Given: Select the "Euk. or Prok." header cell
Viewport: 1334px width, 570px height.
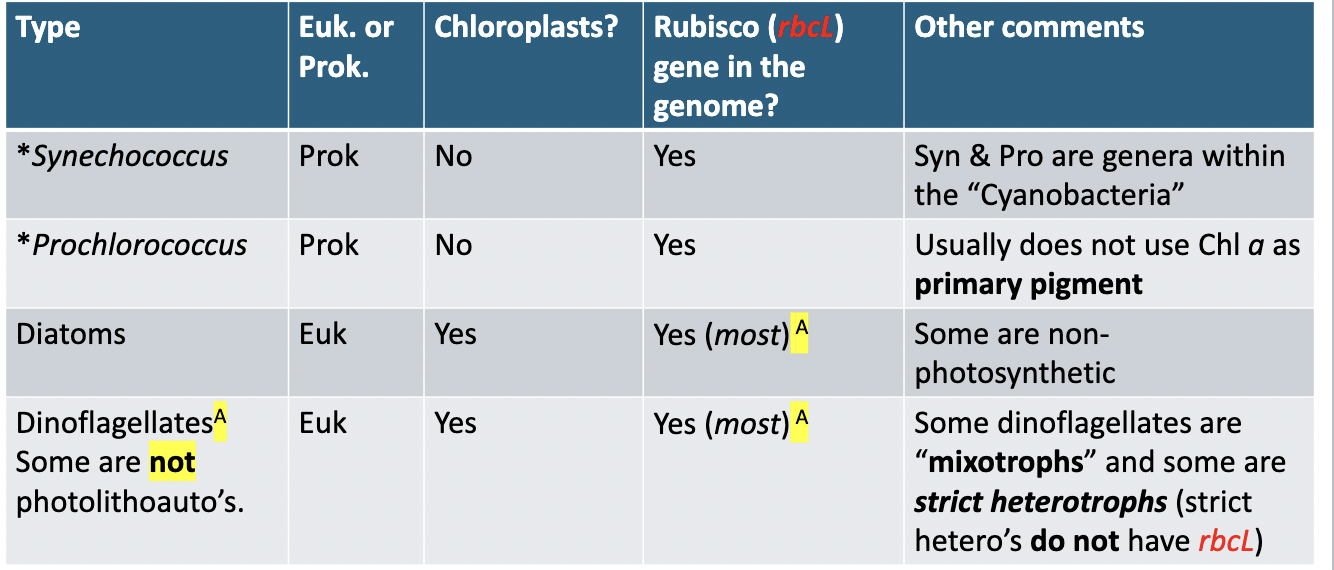Looking at the screenshot, I should (x=346, y=47).
